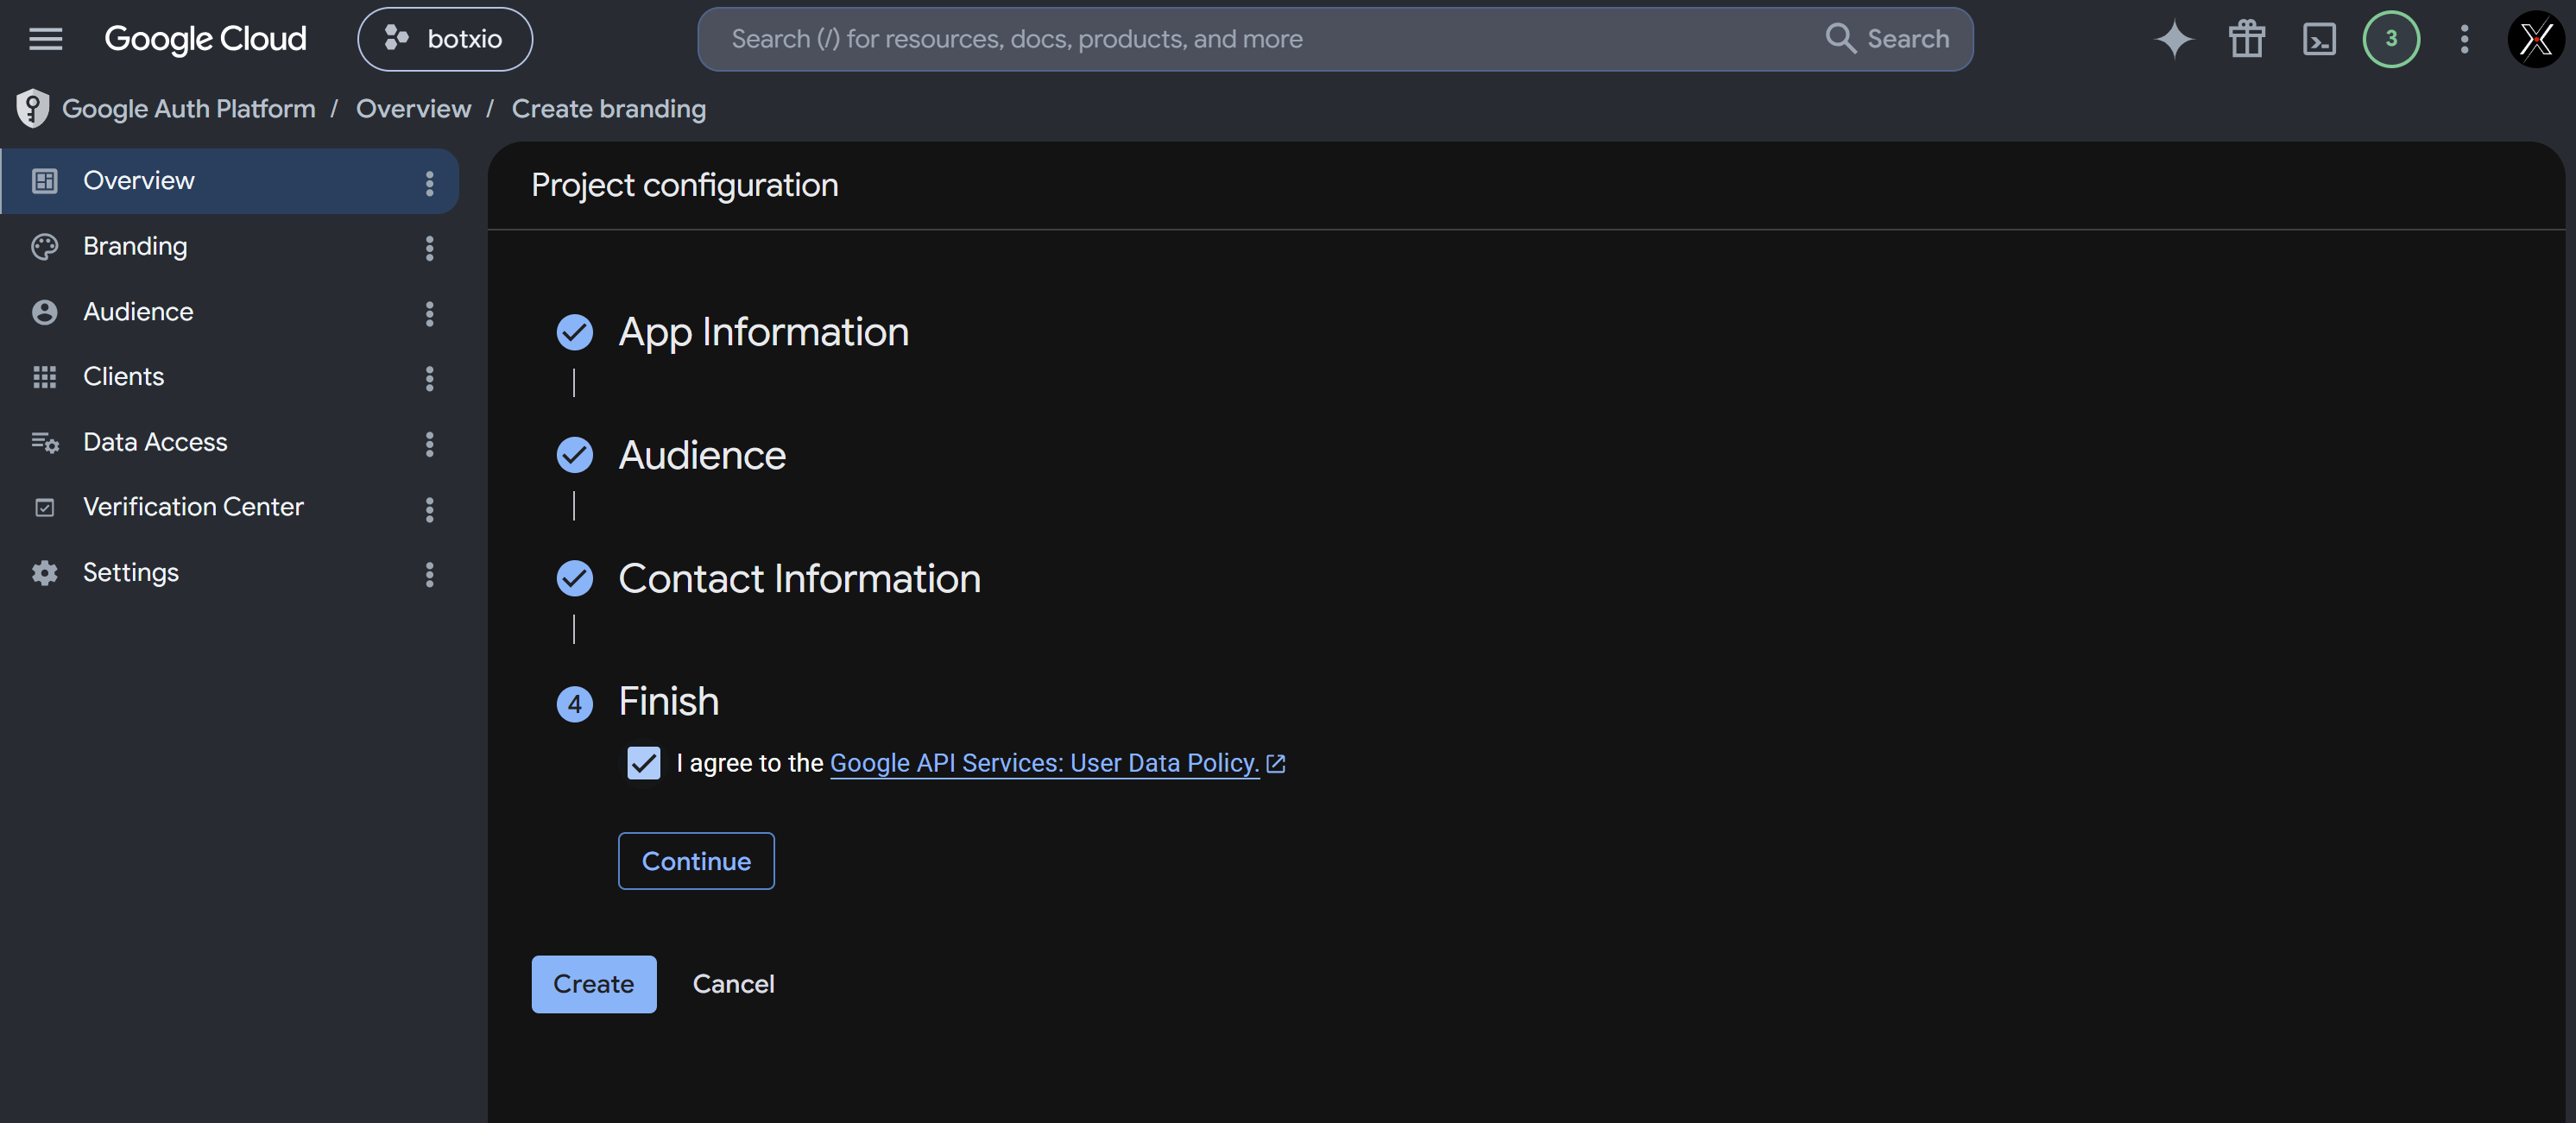Open Google API Services User Data Policy

(x=1044, y=763)
